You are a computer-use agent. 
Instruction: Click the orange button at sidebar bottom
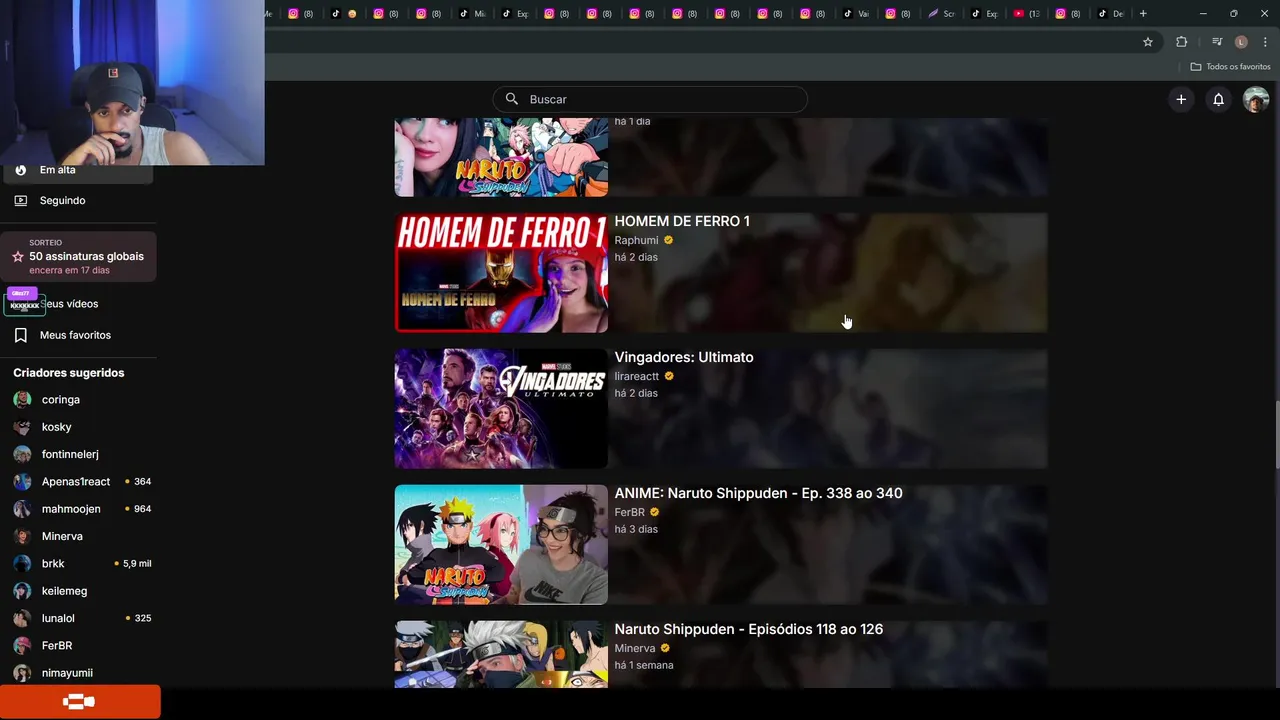coord(80,702)
